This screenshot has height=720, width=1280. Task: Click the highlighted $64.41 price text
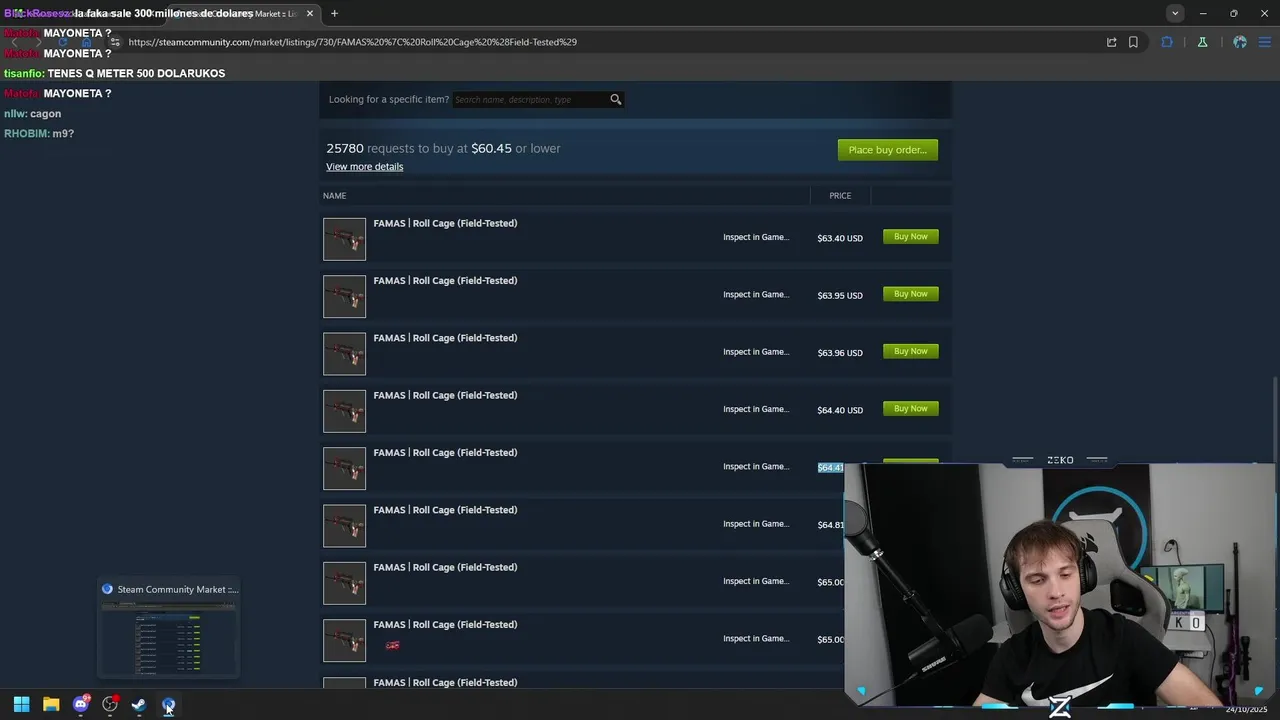click(x=831, y=468)
